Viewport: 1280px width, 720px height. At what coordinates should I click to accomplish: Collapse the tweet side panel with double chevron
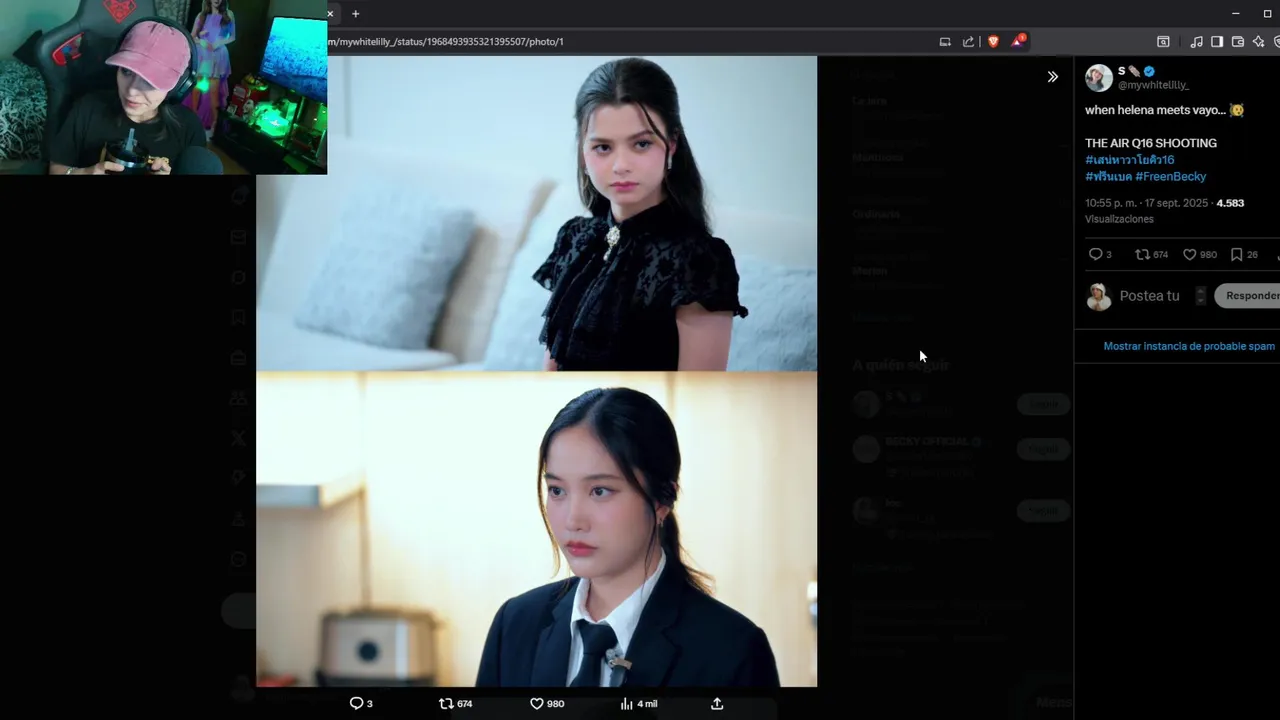pyautogui.click(x=1052, y=77)
